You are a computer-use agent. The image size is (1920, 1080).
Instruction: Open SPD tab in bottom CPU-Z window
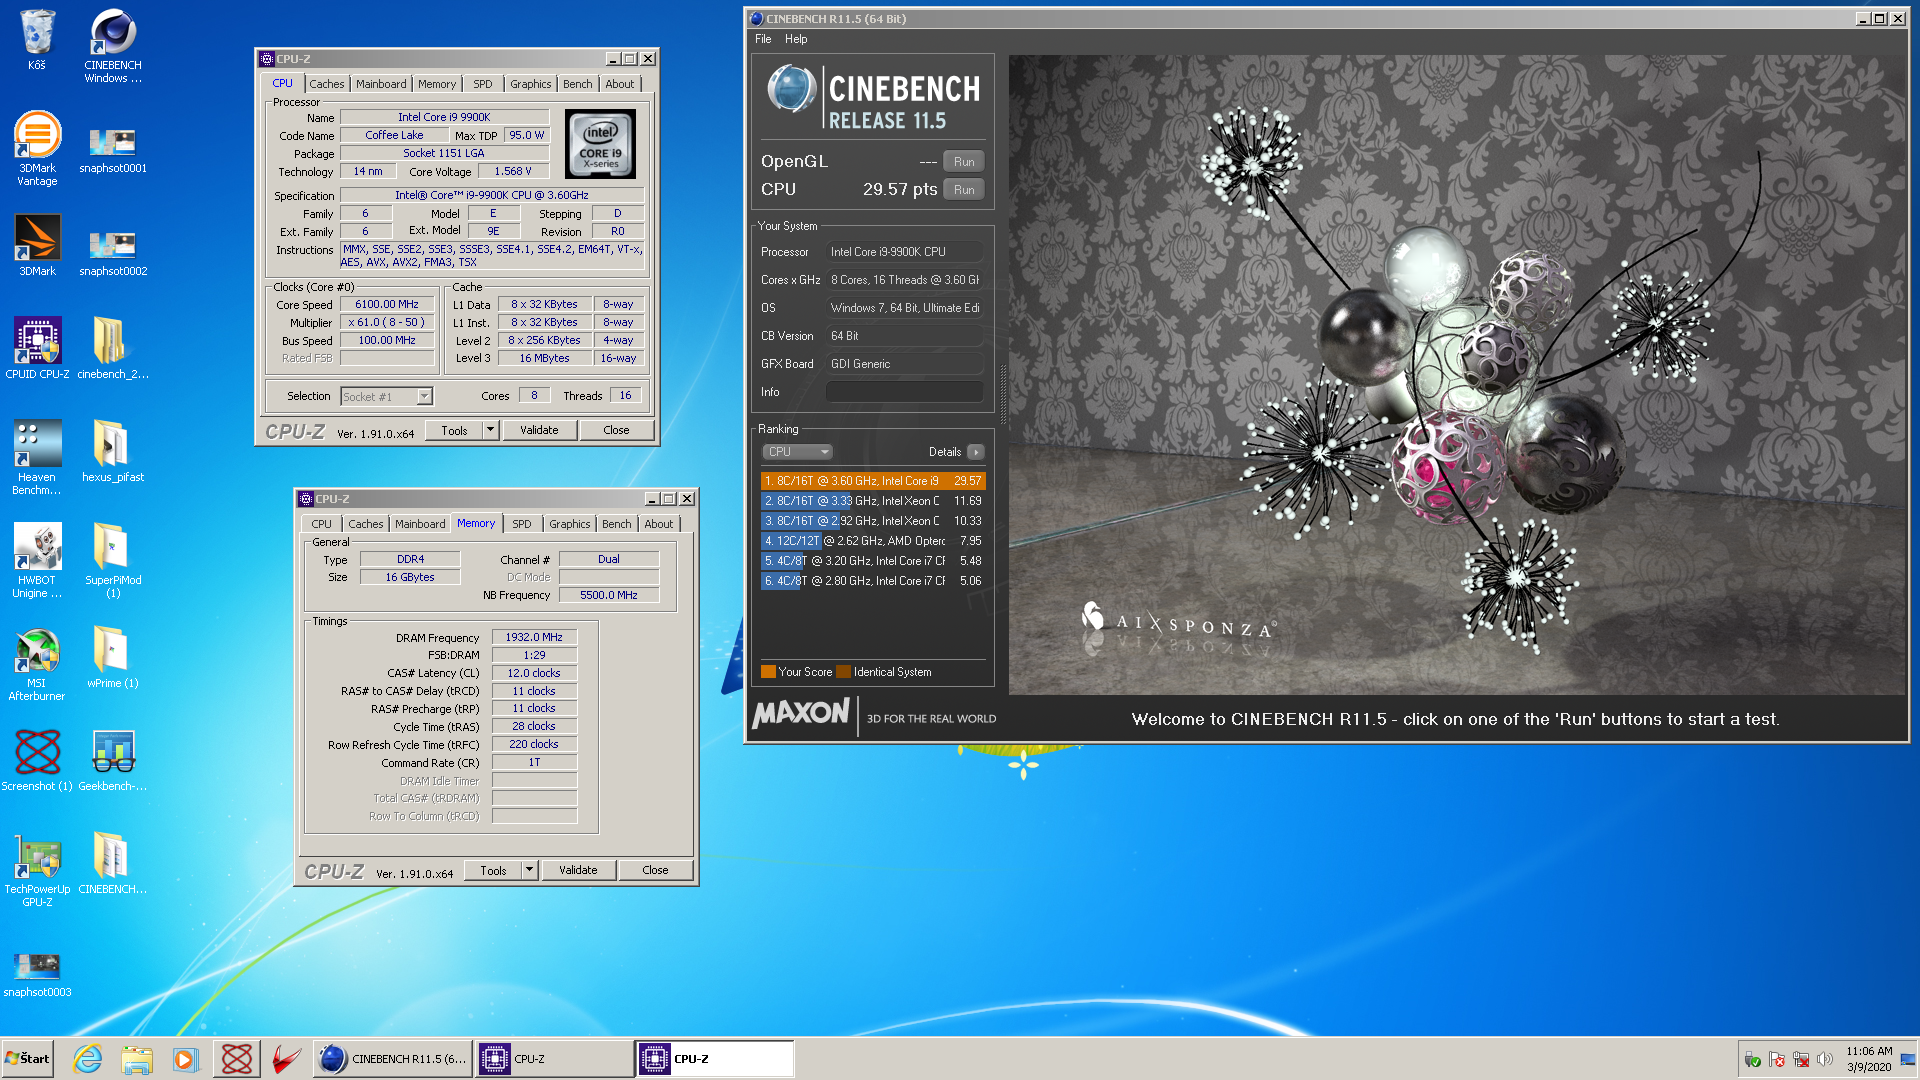[521, 524]
